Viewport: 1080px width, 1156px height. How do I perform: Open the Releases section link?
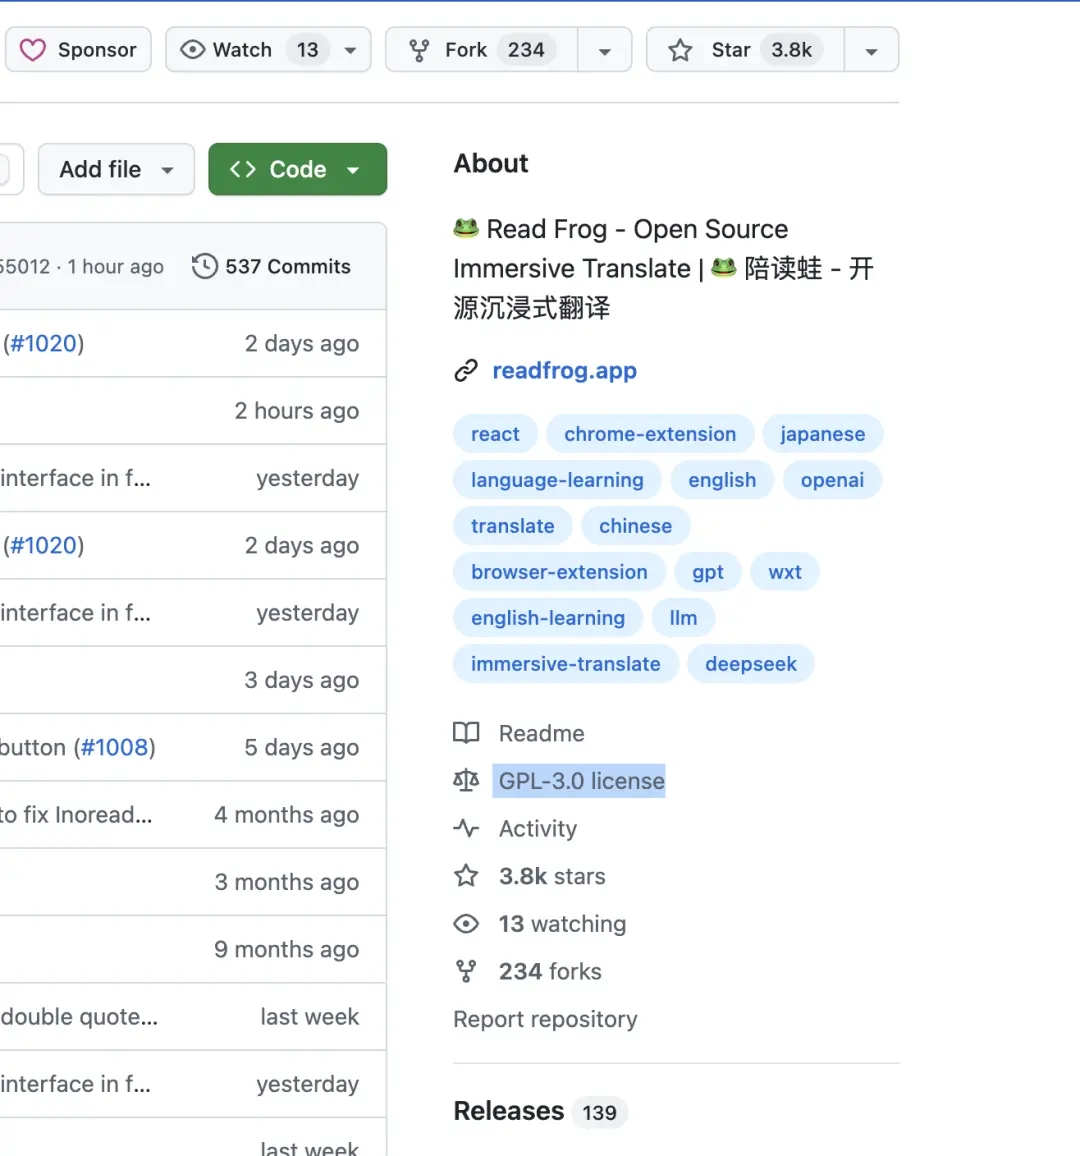tap(509, 1111)
